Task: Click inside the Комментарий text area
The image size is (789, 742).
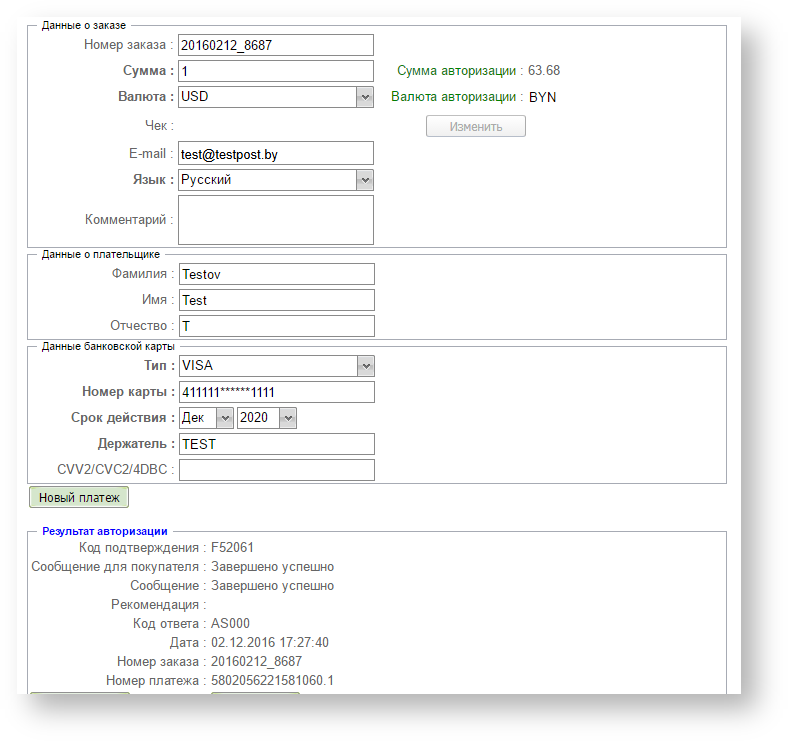Action: click(275, 220)
